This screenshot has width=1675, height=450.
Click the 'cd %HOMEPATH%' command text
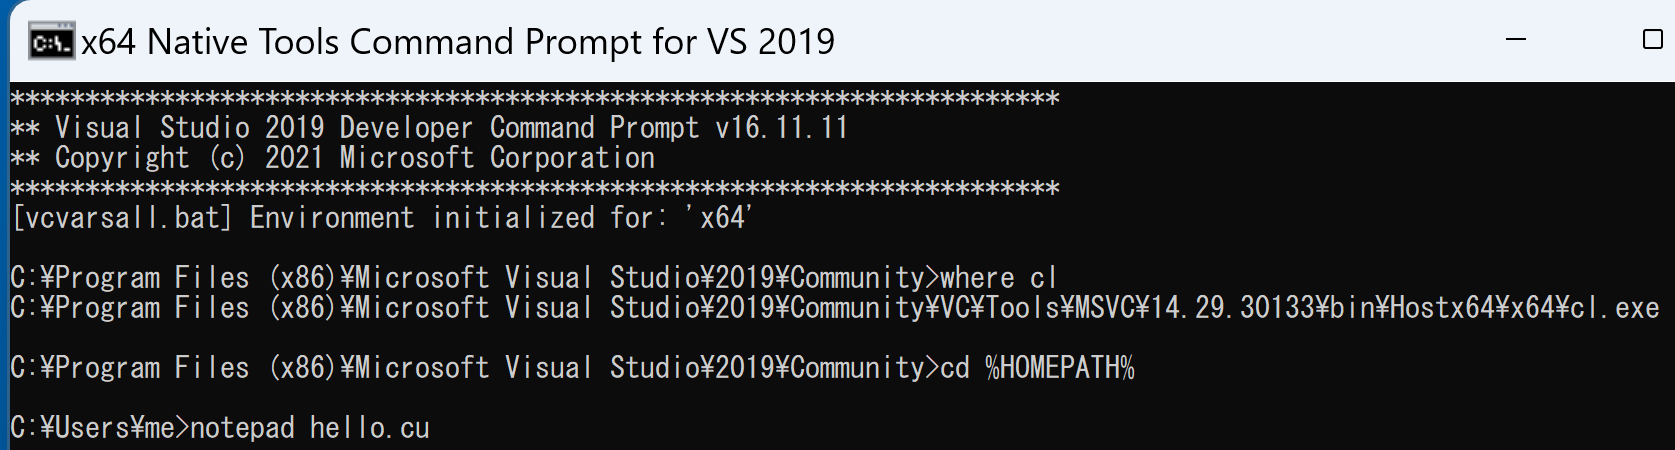click(1037, 368)
